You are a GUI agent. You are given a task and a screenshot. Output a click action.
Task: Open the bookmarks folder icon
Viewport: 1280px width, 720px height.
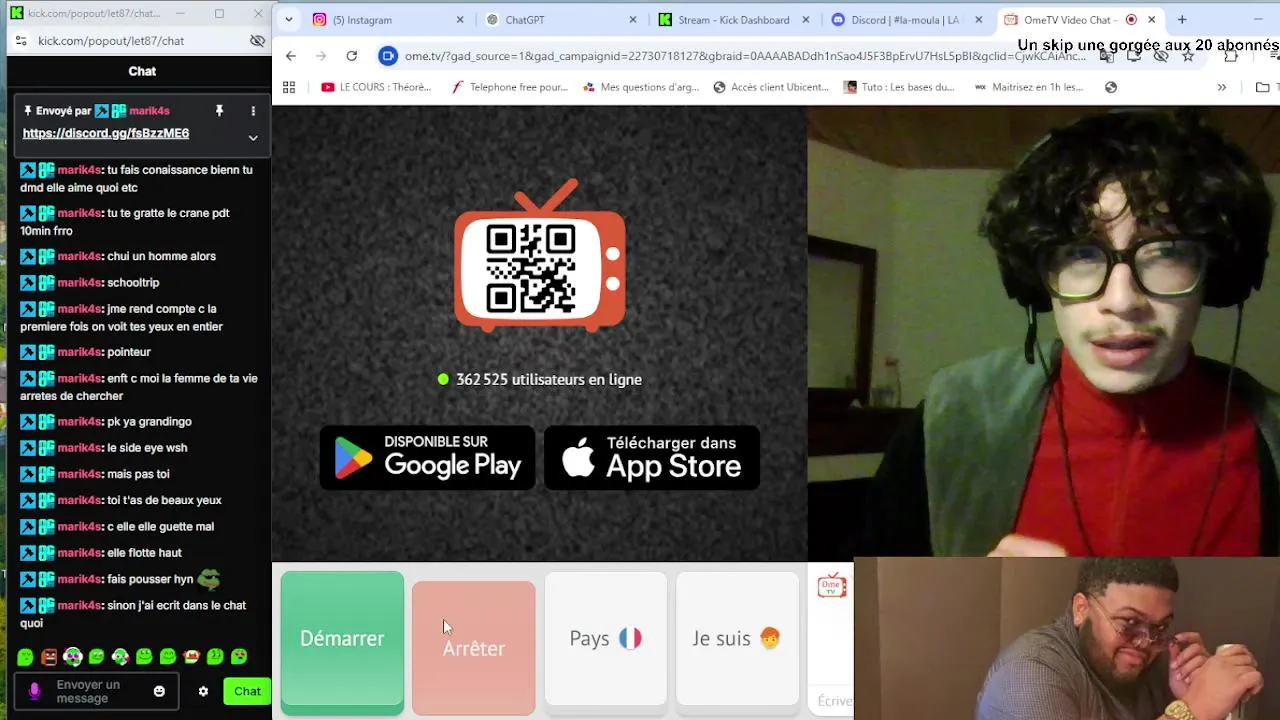pyautogui.click(x=1263, y=87)
